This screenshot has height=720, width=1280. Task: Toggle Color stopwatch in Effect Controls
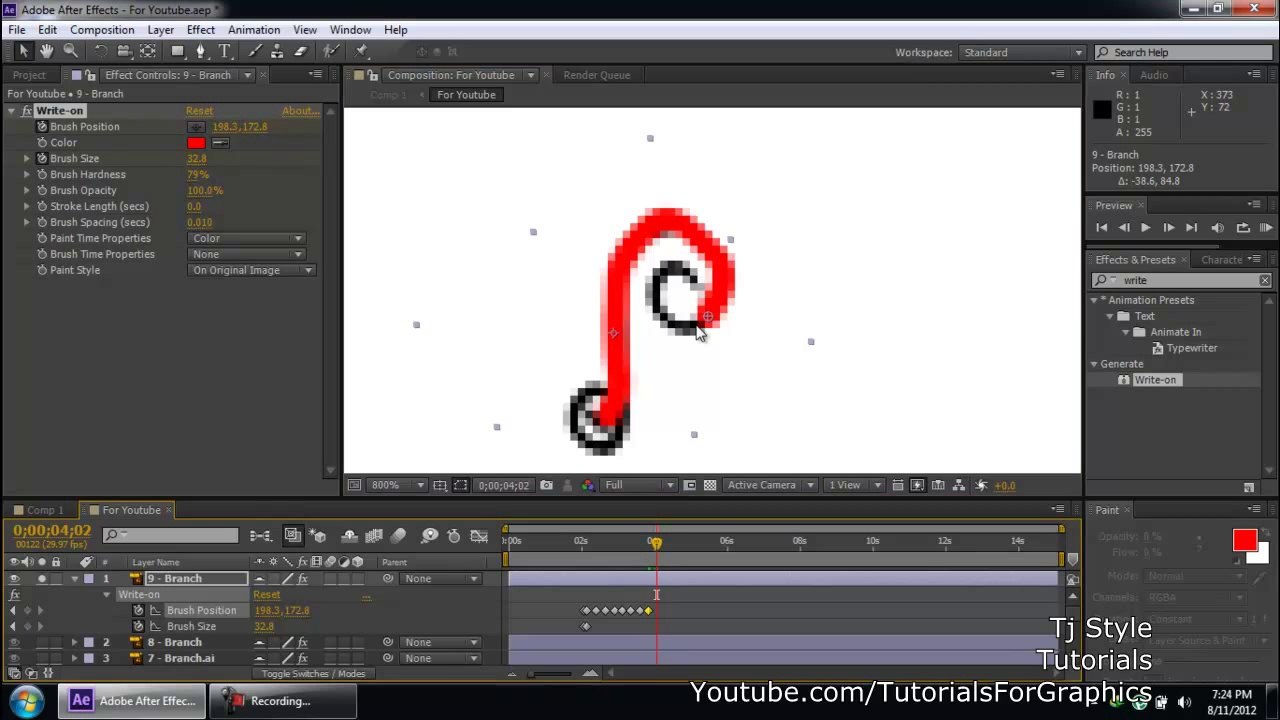42,142
